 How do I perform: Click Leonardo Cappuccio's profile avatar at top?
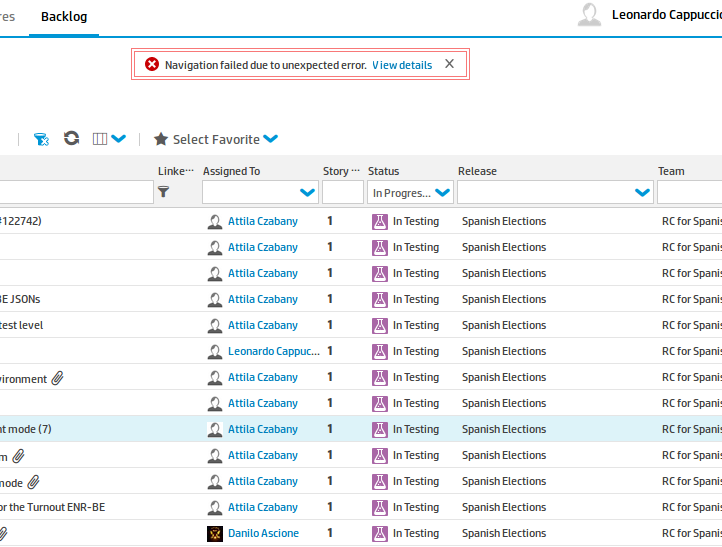[589, 15]
